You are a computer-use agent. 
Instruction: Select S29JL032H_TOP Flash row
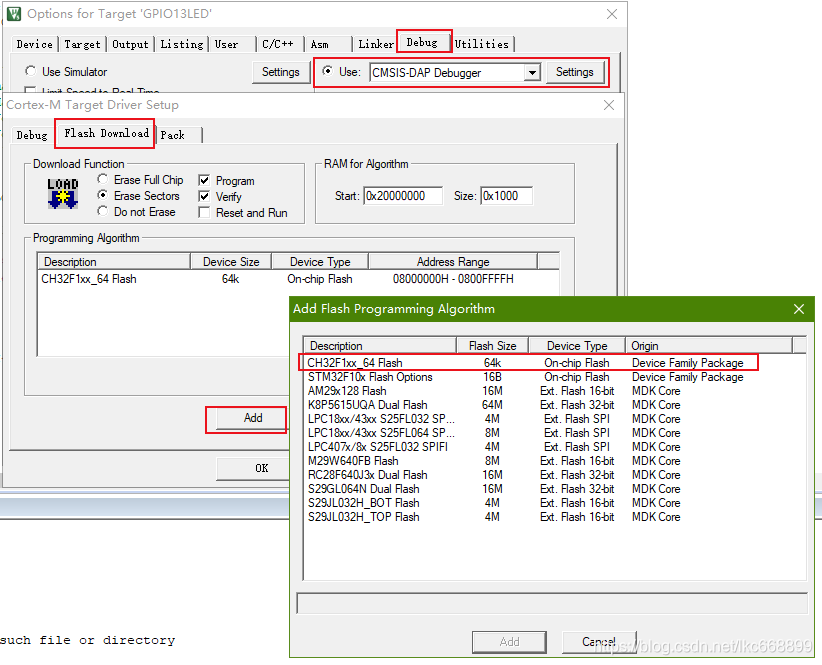[555, 517]
